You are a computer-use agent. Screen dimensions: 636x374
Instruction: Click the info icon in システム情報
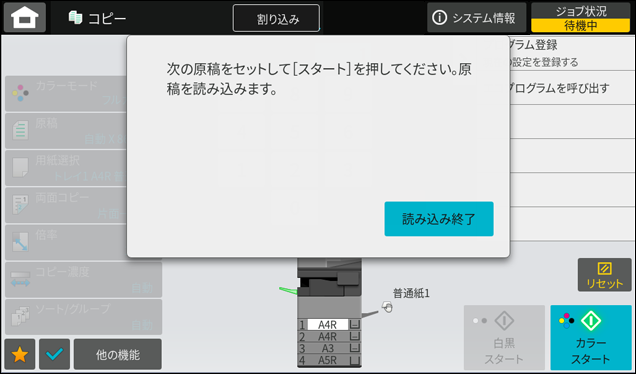click(x=440, y=17)
